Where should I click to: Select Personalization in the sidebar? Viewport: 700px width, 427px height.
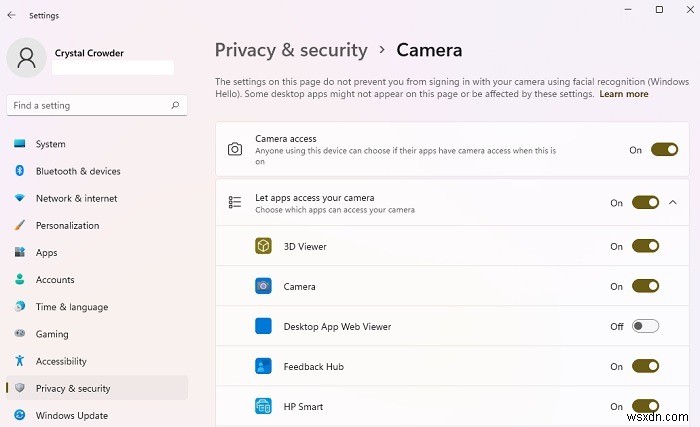[67, 225]
